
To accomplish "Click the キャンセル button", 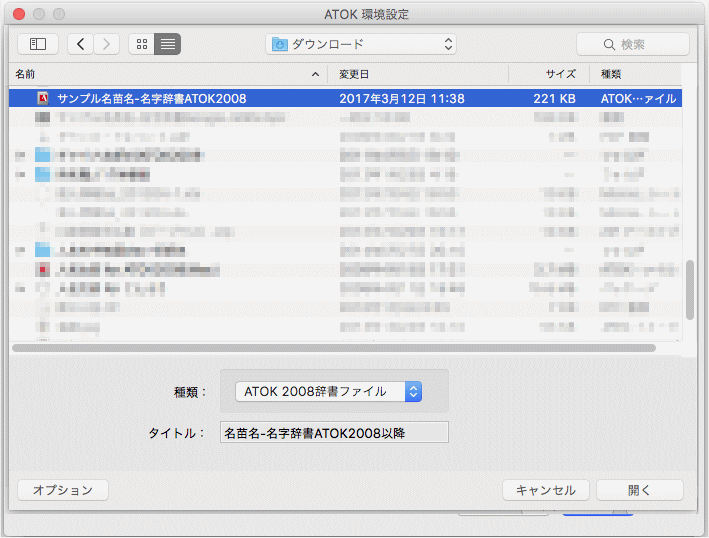I will 546,490.
